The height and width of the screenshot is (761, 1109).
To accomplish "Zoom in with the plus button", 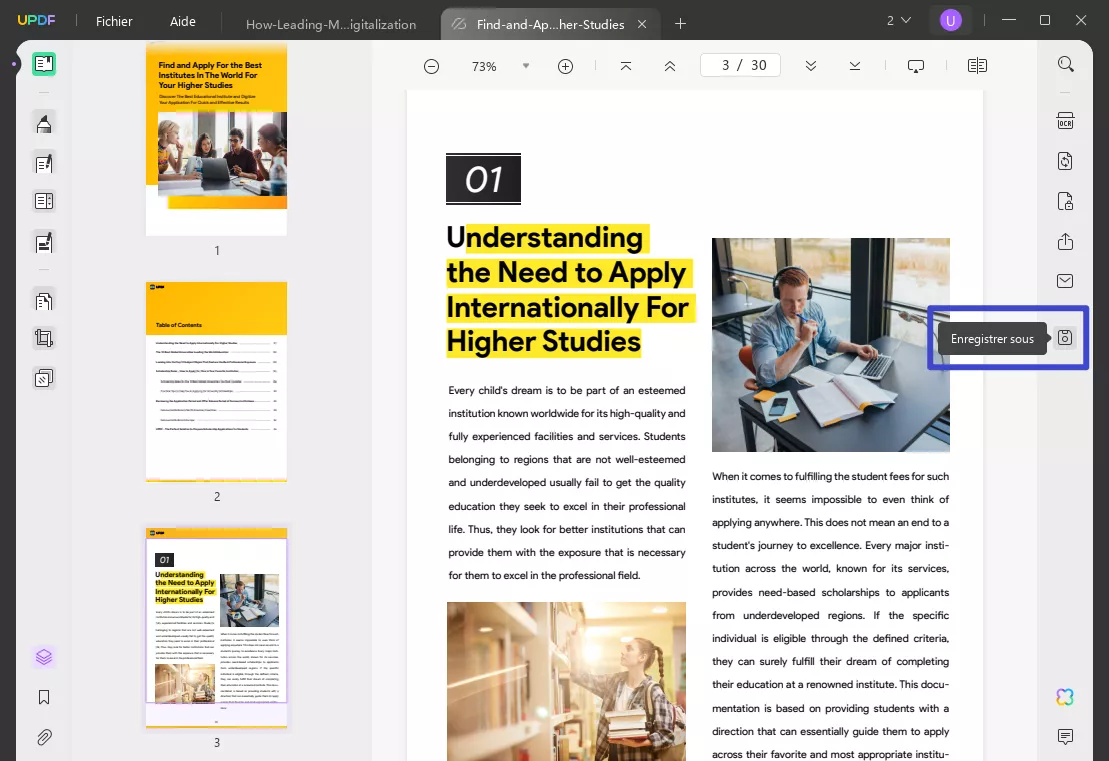I will click(x=565, y=66).
